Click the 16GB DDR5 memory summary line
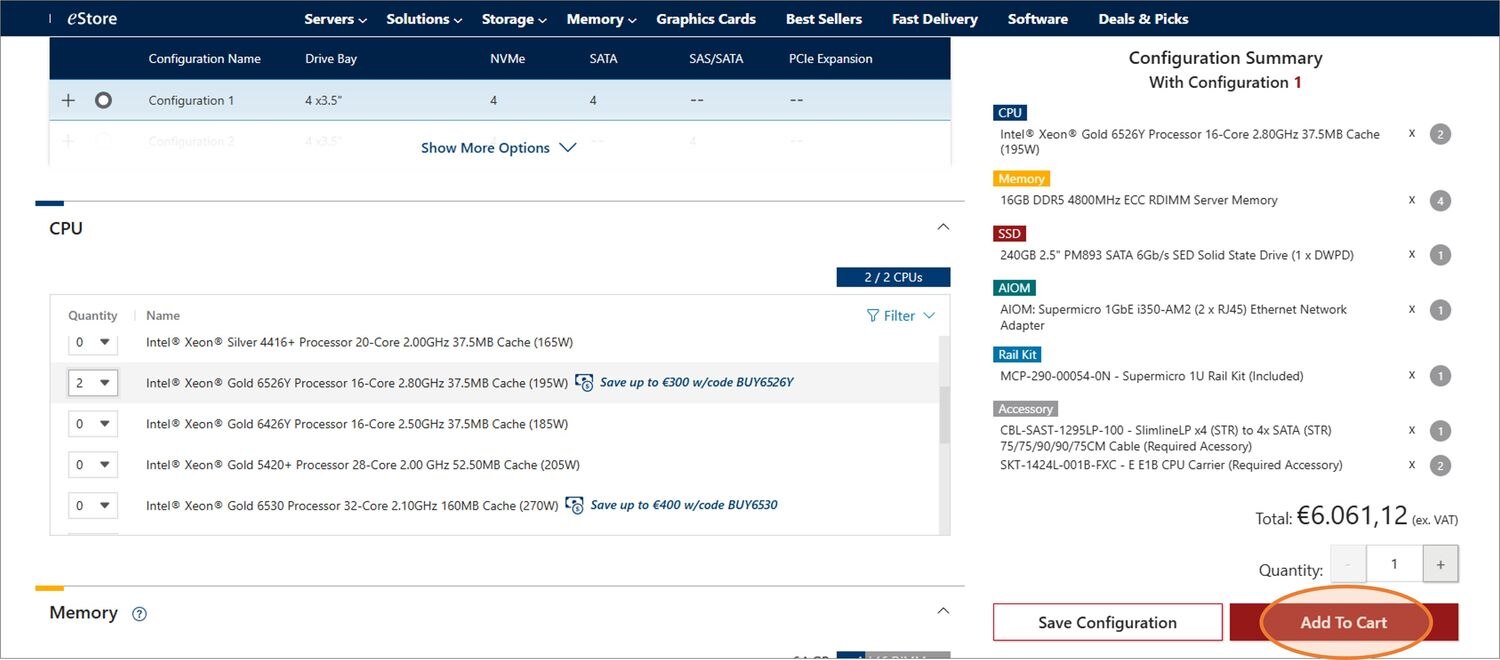This screenshot has width=1500, height=660. pyautogui.click(x=1139, y=200)
